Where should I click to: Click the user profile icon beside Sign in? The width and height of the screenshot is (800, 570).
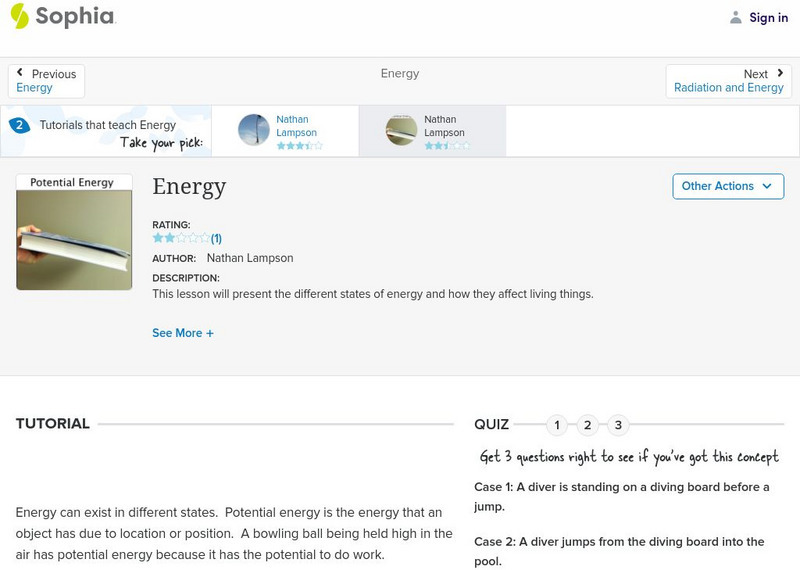(736, 17)
